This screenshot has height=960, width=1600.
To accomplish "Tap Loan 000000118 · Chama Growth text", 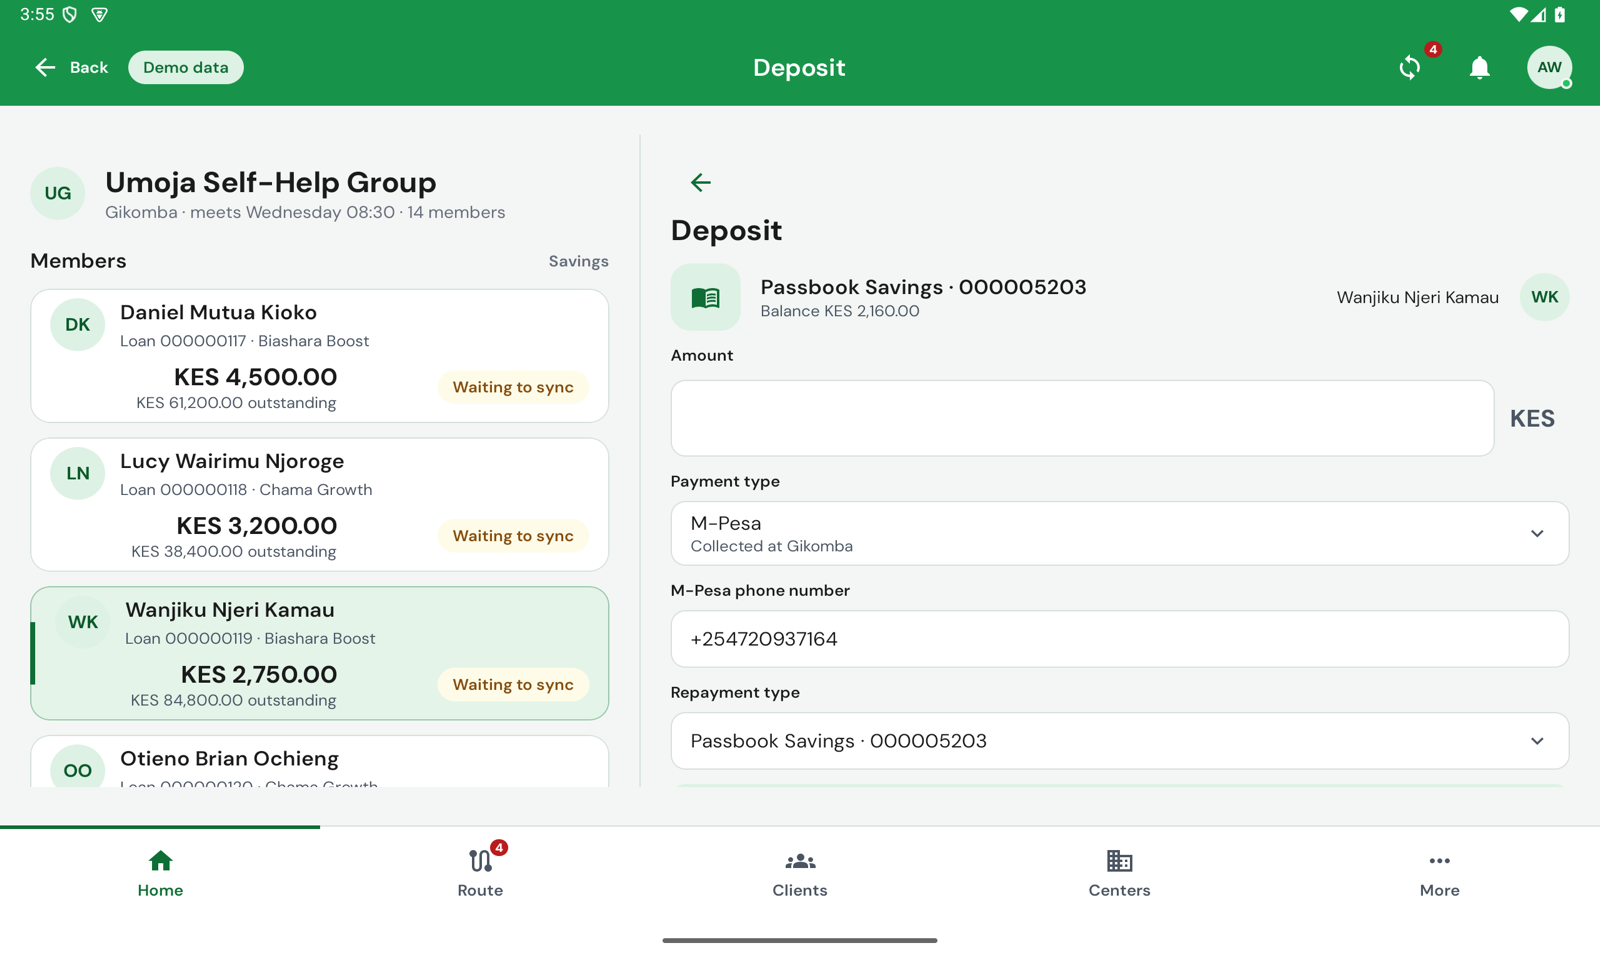I will point(246,489).
